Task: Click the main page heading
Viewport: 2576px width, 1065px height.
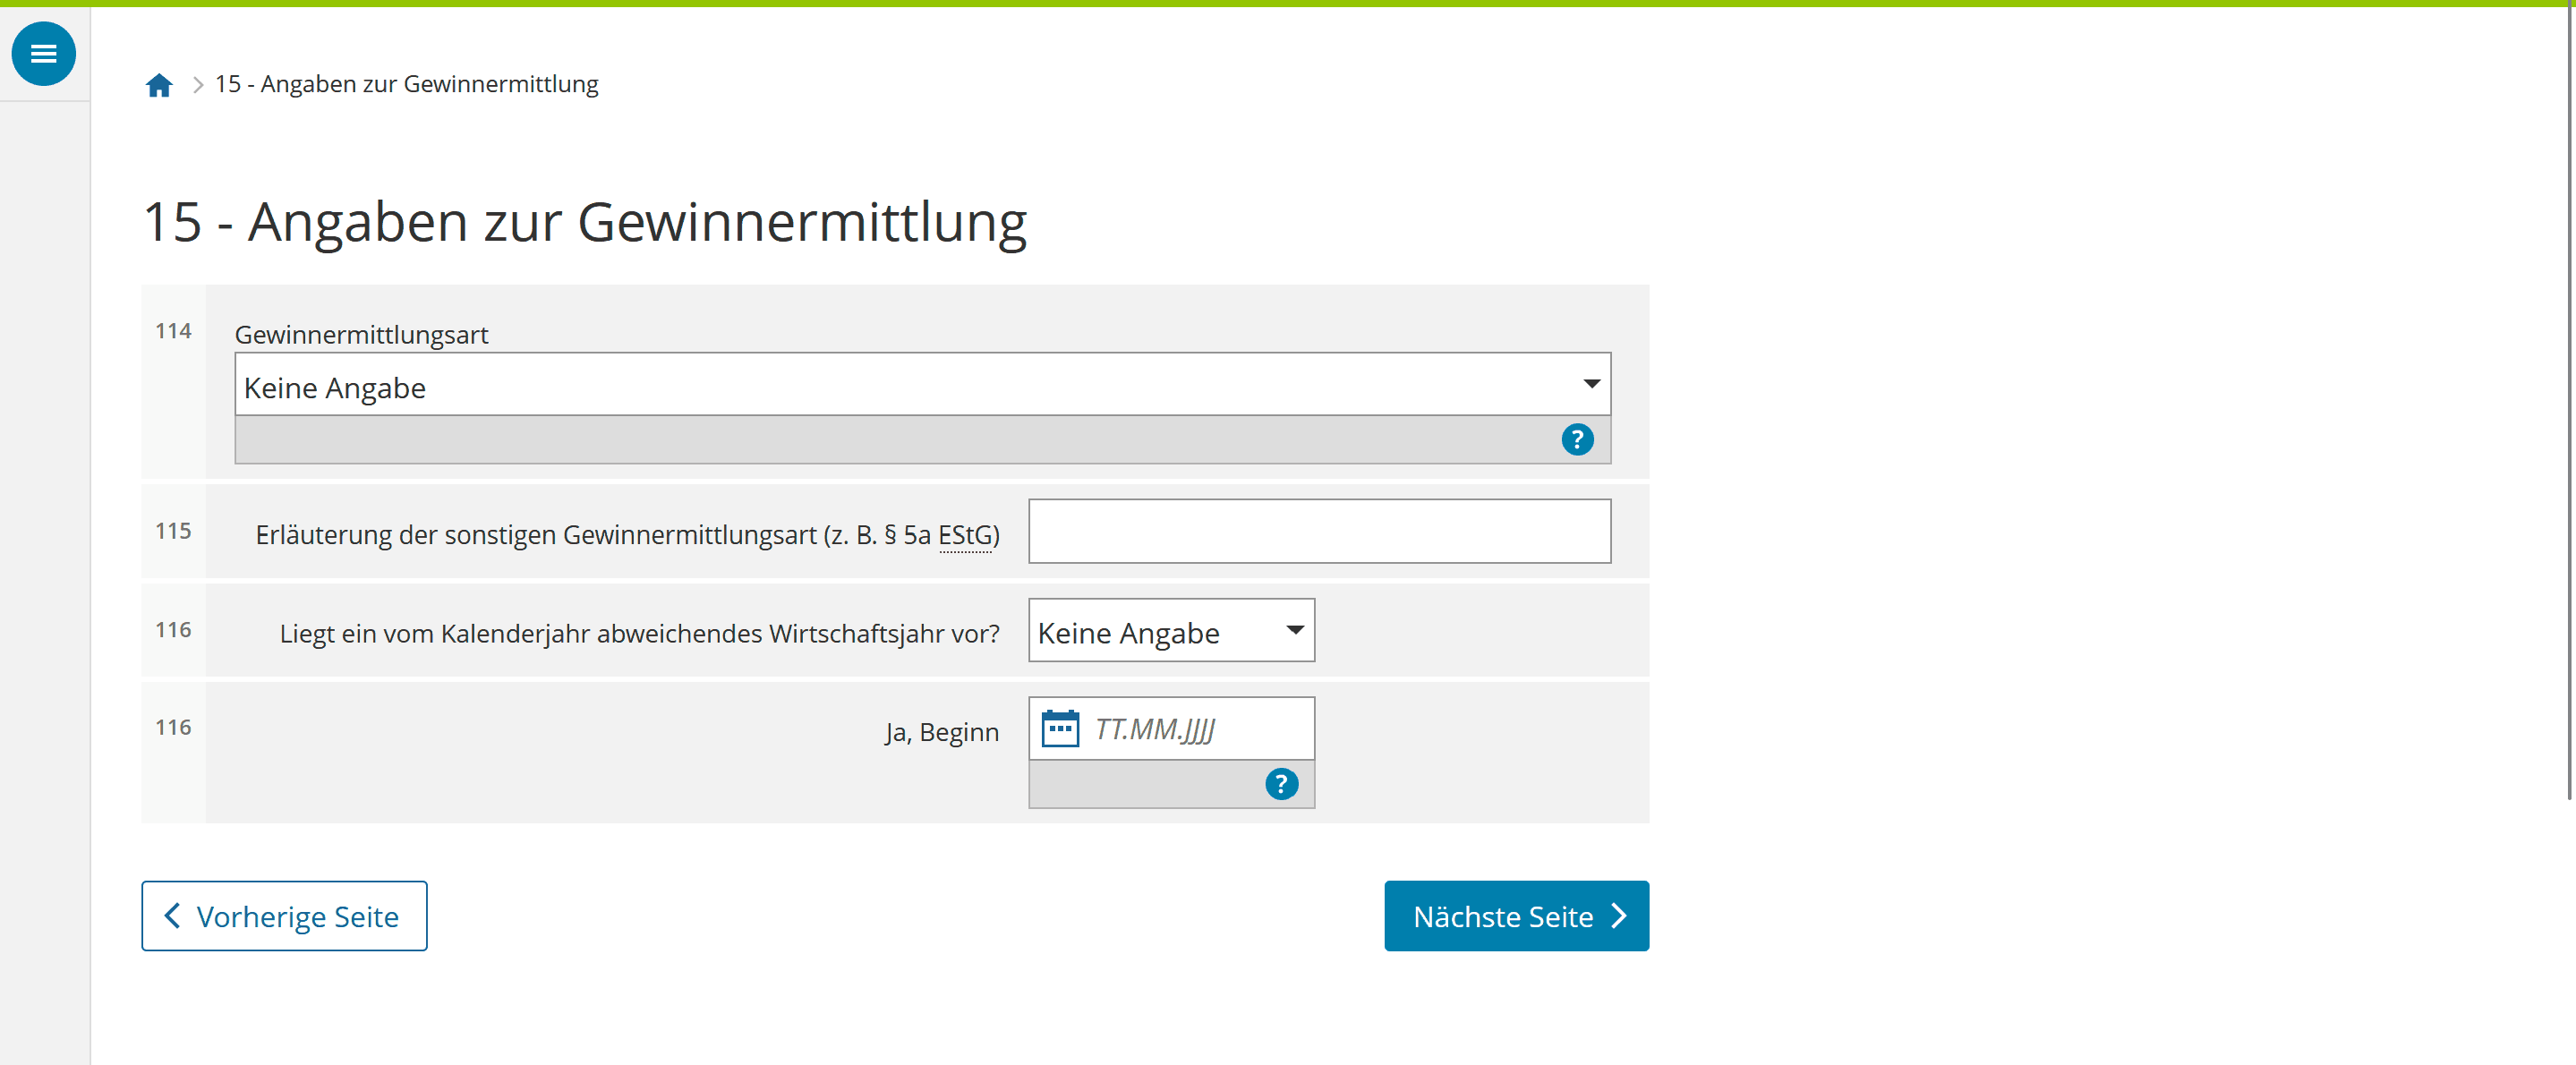Action: tap(585, 222)
